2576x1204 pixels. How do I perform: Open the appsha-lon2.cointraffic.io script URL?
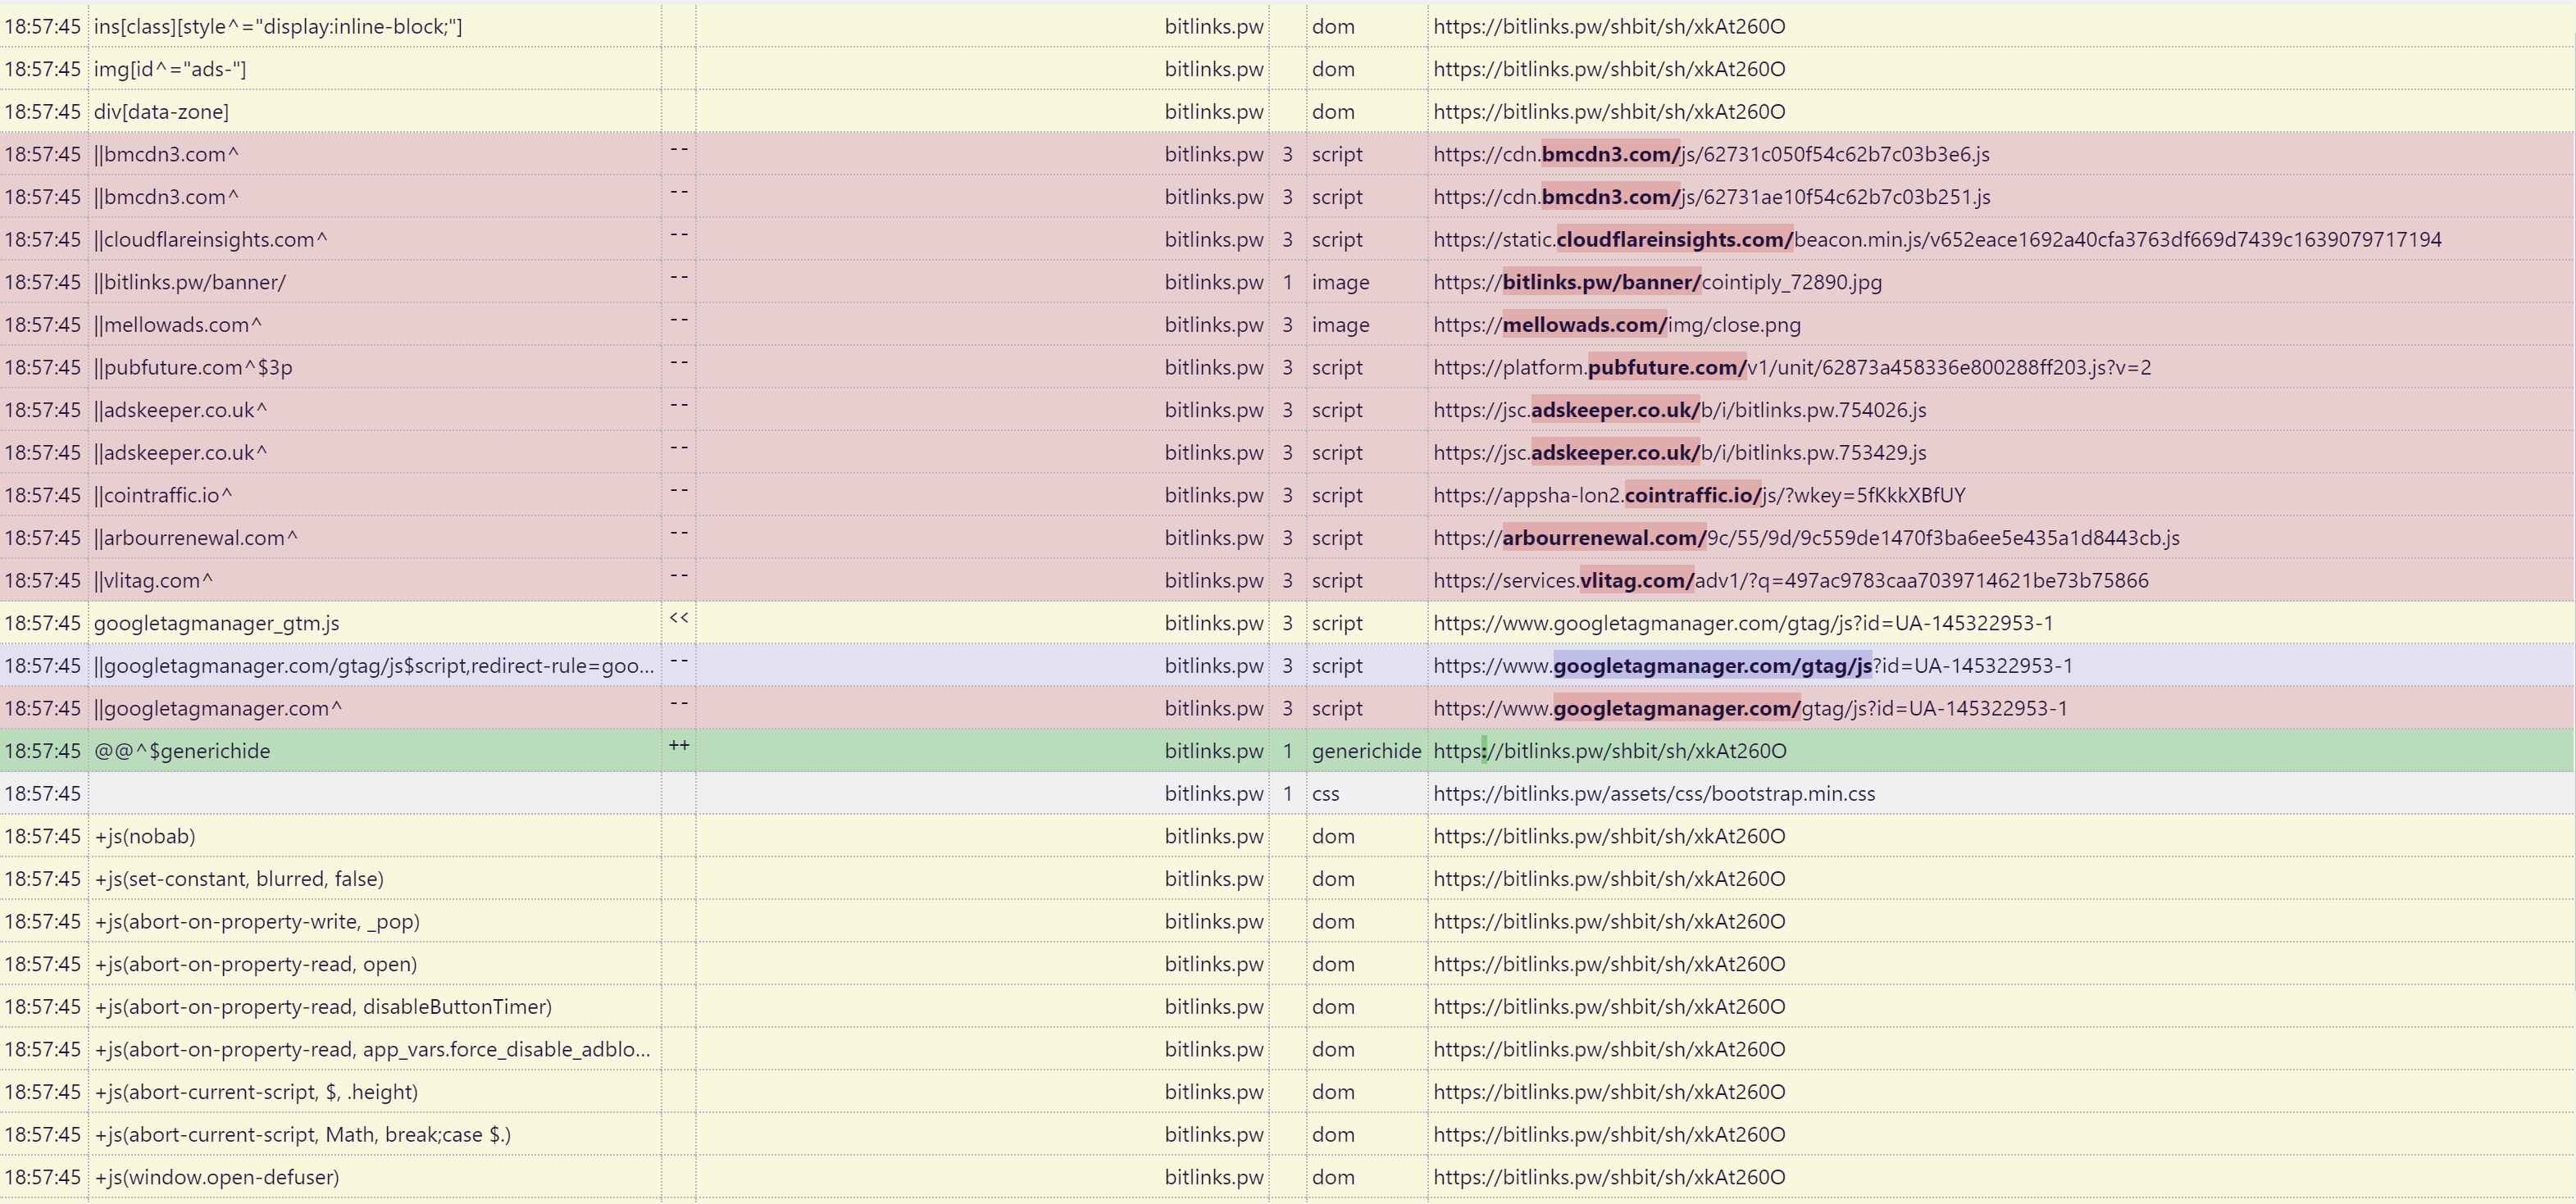[x=1699, y=496]
